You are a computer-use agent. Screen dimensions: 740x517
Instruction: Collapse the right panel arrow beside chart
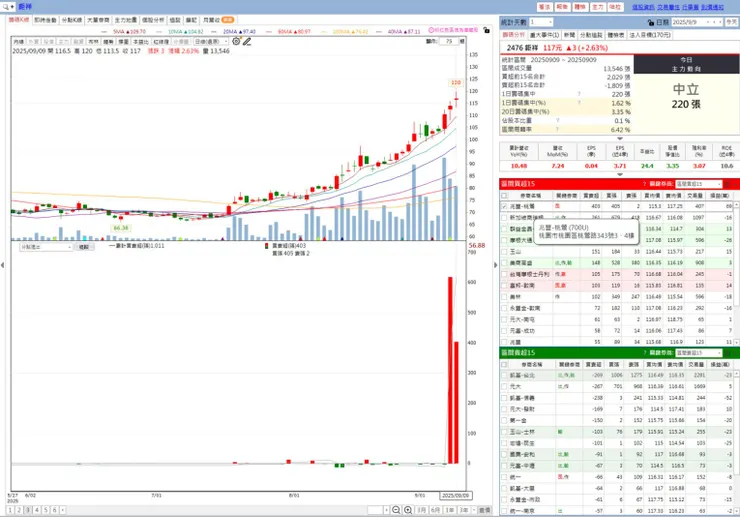click(495, 265)
